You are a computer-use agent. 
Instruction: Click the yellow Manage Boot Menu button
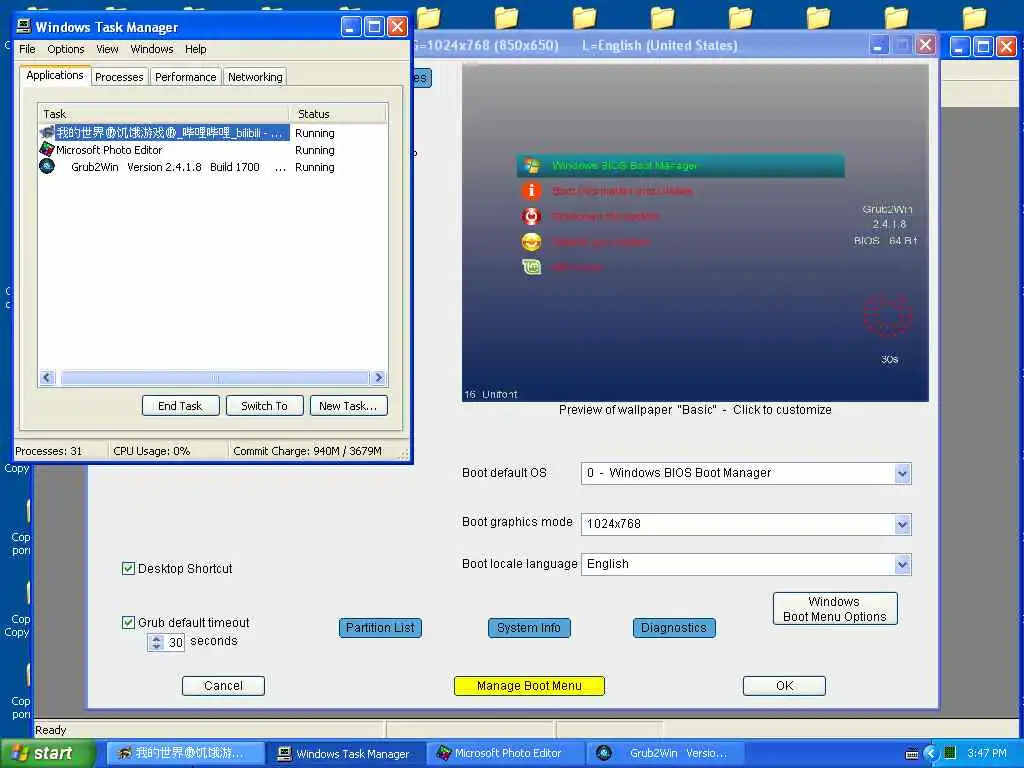click(529, 686)
